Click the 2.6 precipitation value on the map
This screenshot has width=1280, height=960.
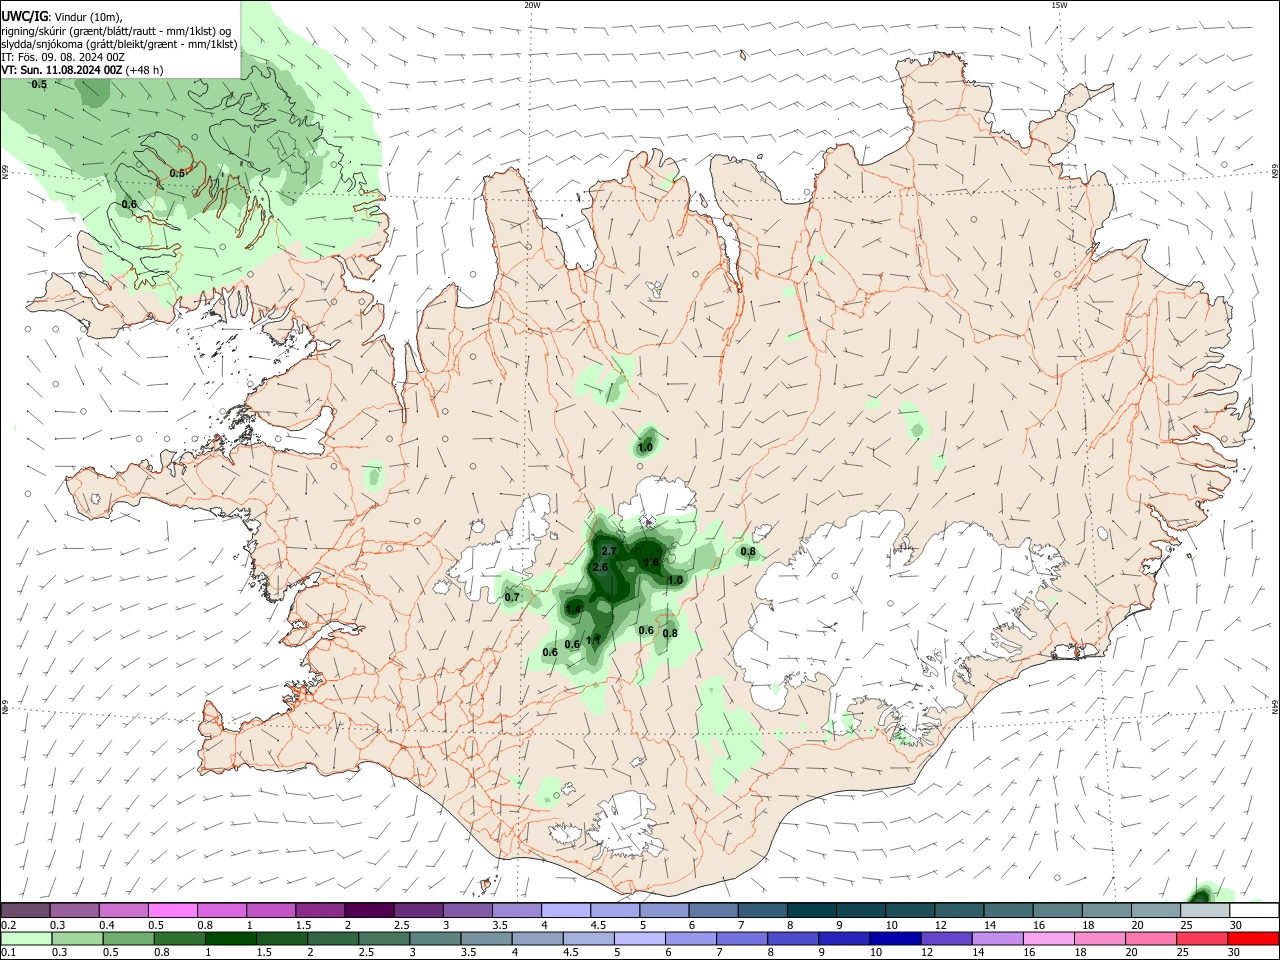(x=600, y=567)
